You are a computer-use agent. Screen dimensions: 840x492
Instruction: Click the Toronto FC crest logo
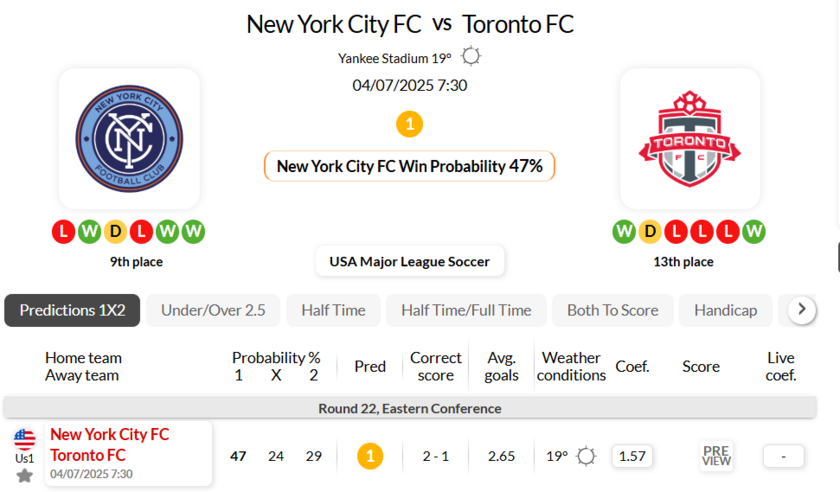pos(690,139)
